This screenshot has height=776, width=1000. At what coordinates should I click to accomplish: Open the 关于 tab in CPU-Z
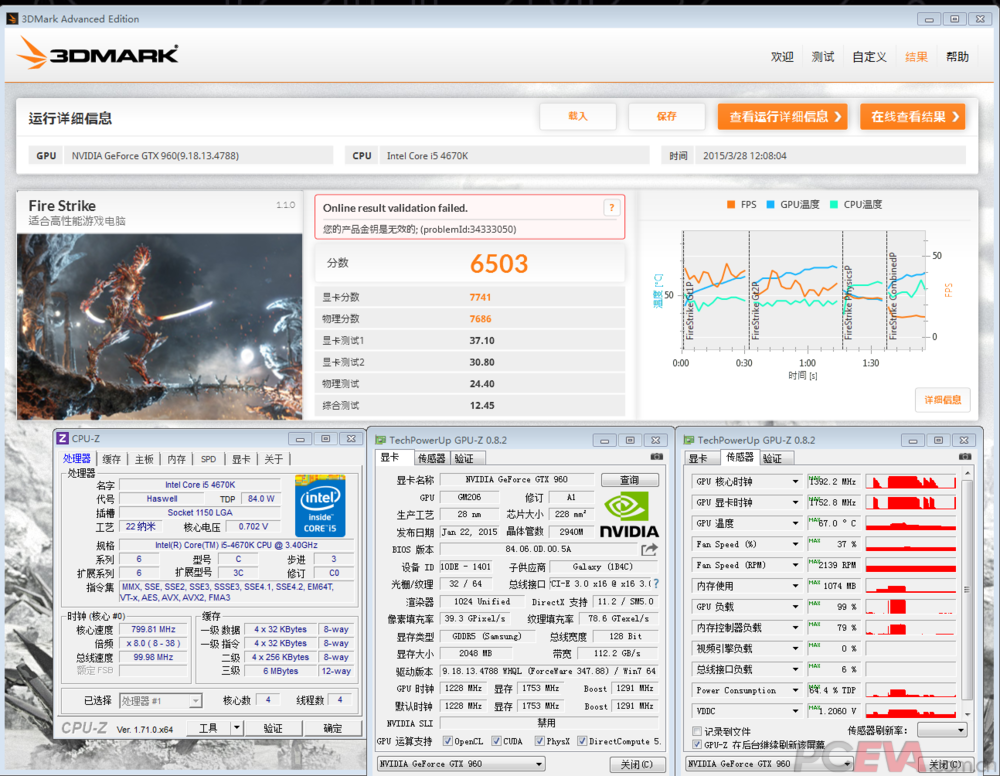coord(274,459)
